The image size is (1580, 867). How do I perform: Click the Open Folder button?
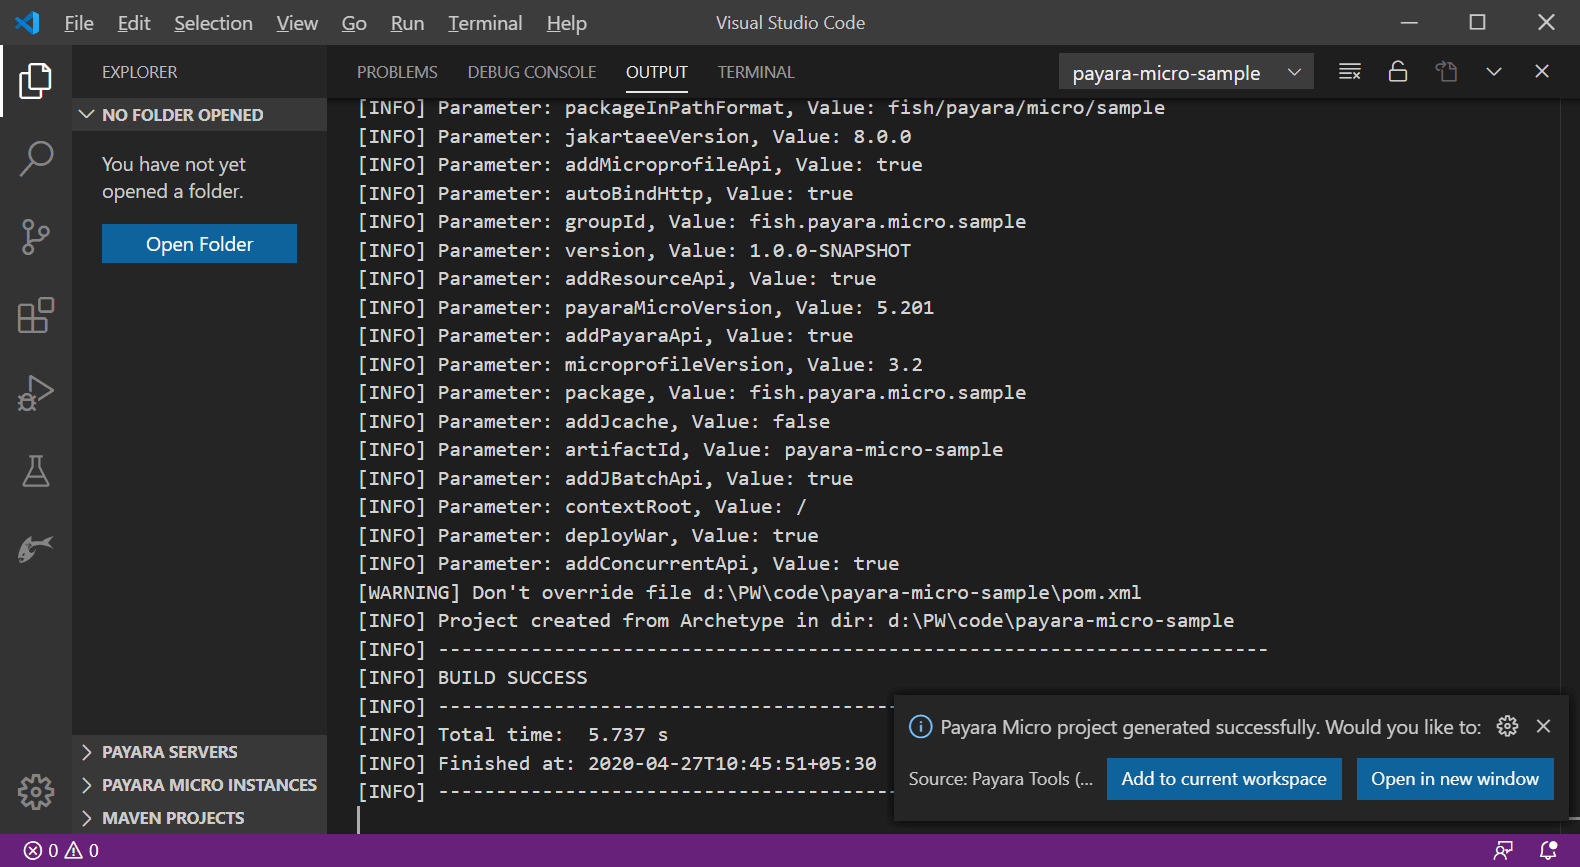click(199, 244)
